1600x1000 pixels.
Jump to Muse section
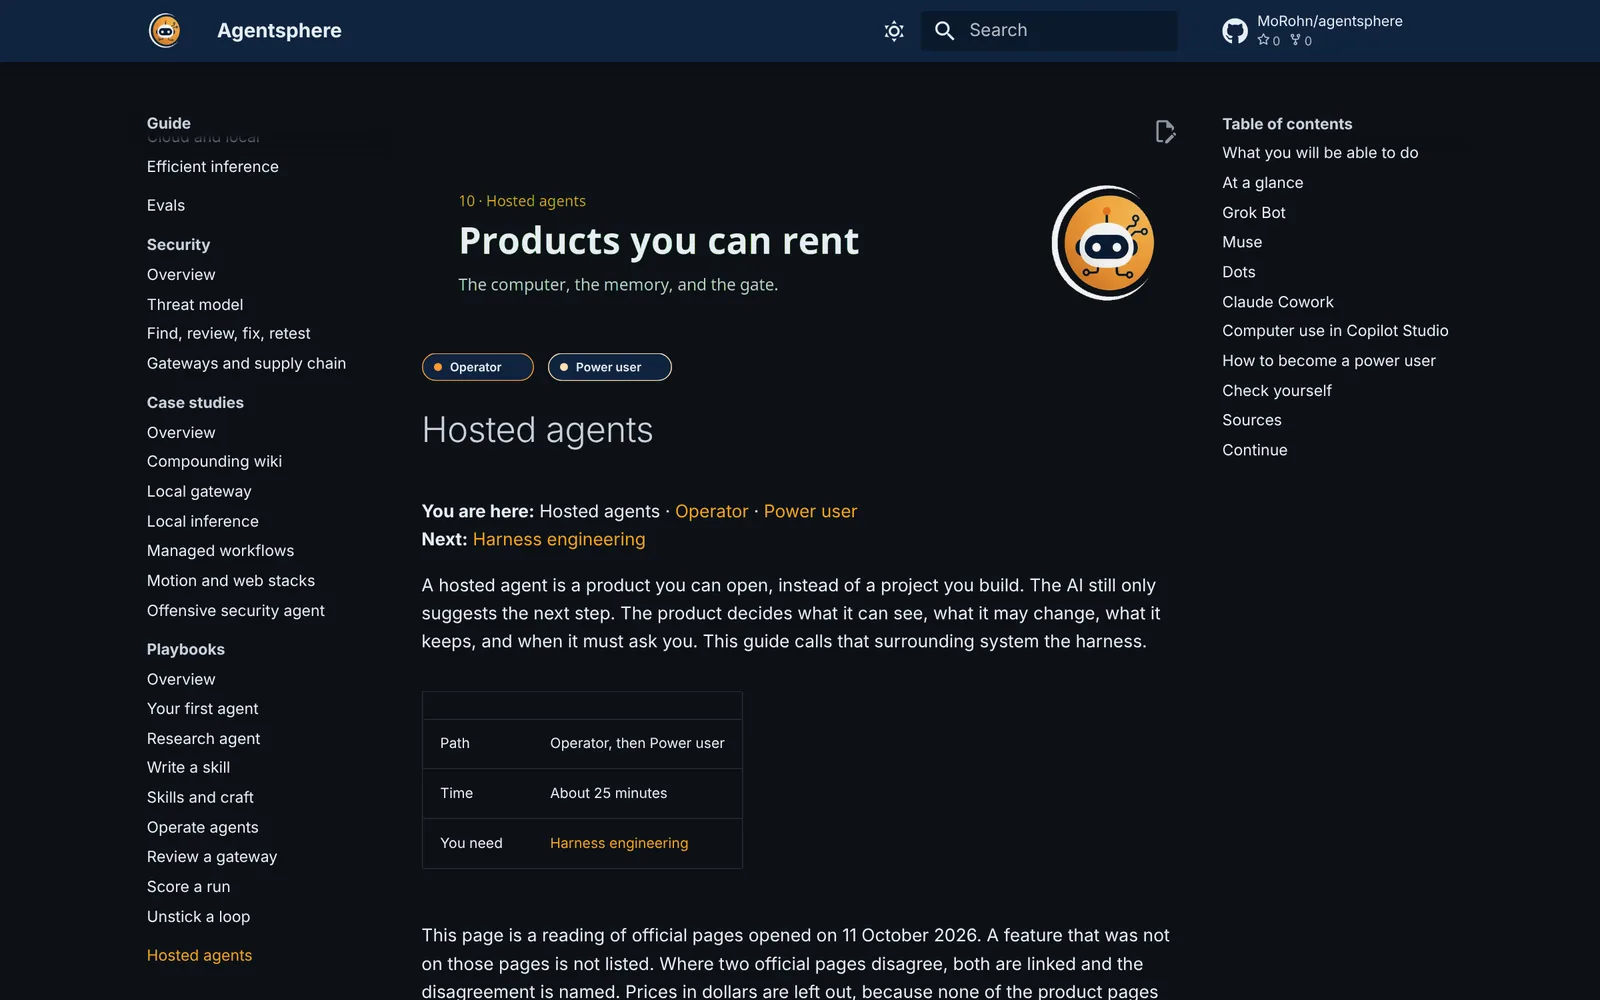pyautogui.click(x=1242, y=242)
